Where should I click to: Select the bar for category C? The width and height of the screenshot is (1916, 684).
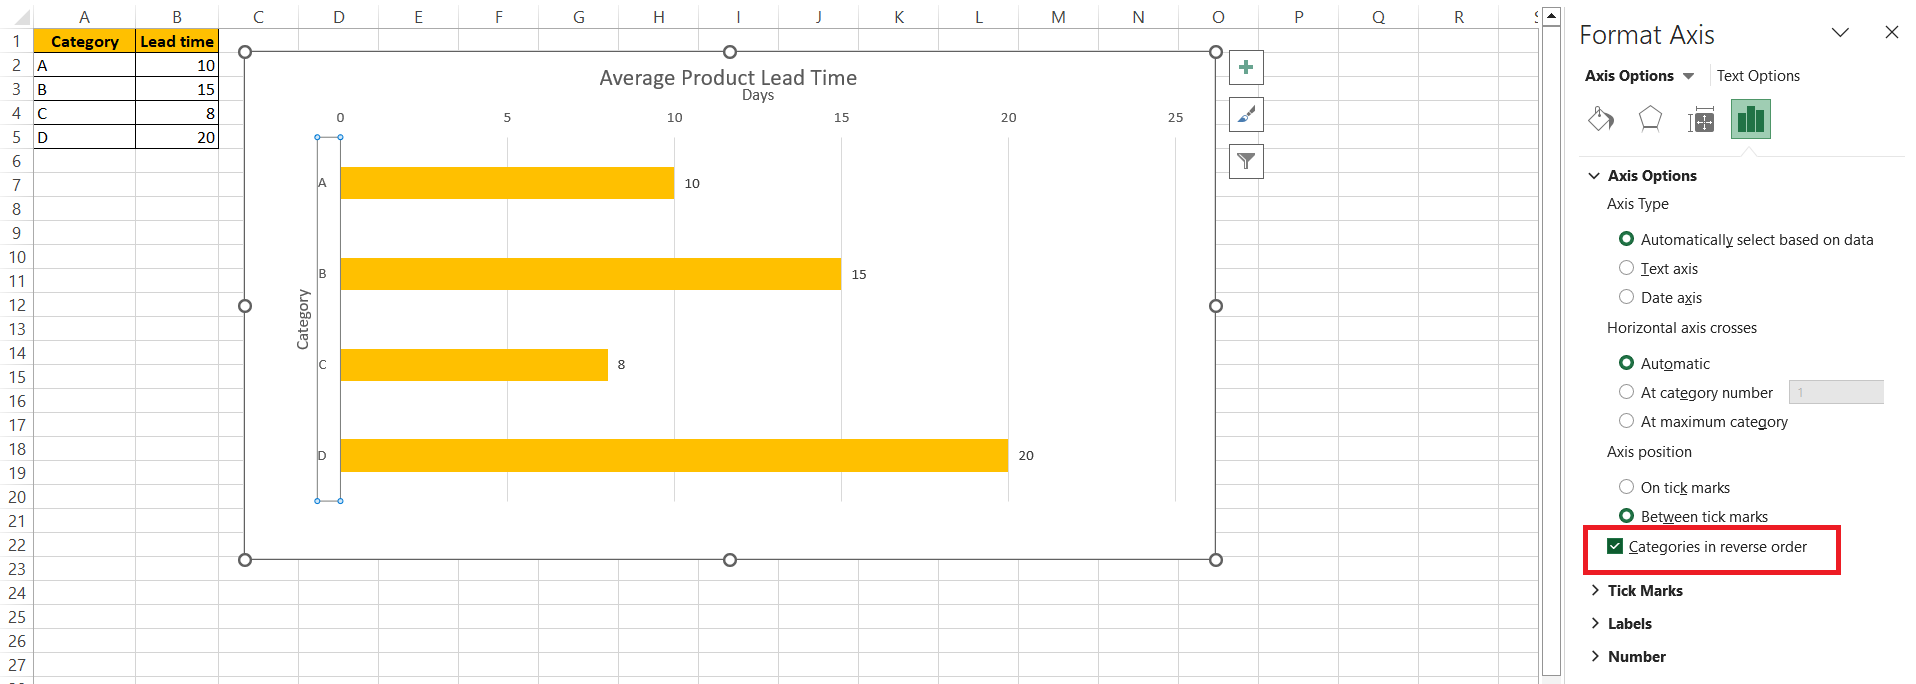(x=474, y=365)
